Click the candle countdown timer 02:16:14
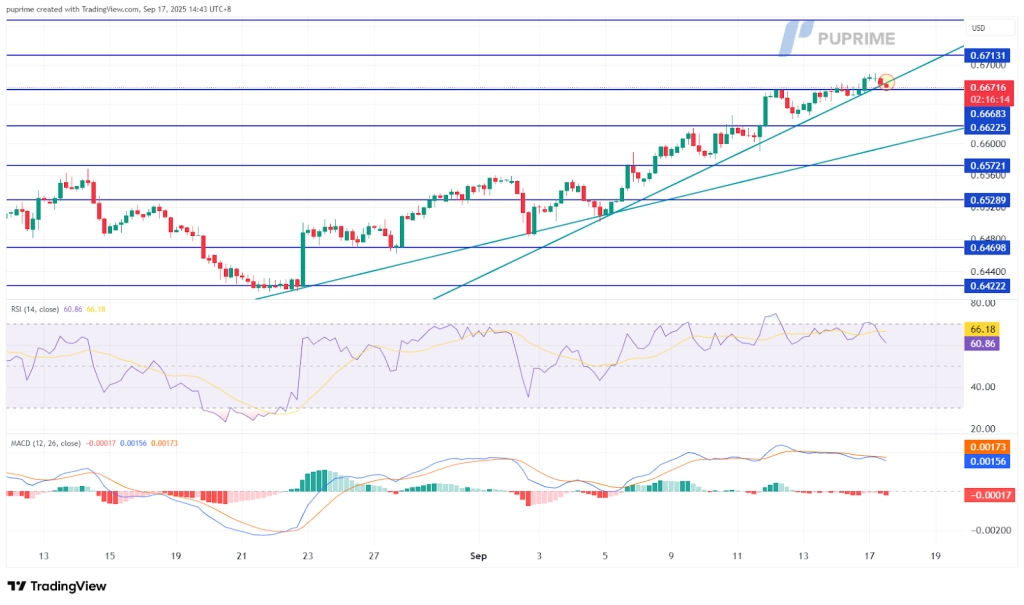 (x=988, y=100)
